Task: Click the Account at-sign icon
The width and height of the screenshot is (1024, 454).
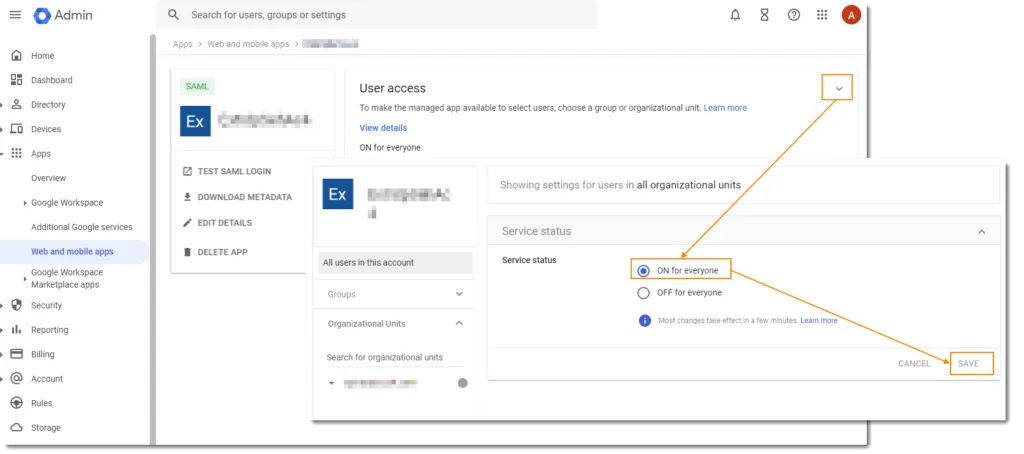Action: pos(17,379)
